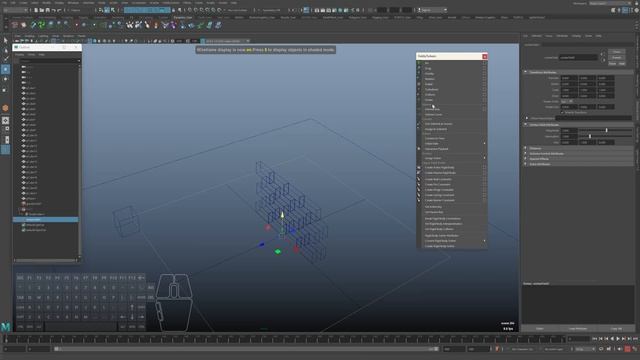Open the Display menu in Outliner window
Image resolution: width=640 pixels, height=360 pixels.
(x=20, y=54)
